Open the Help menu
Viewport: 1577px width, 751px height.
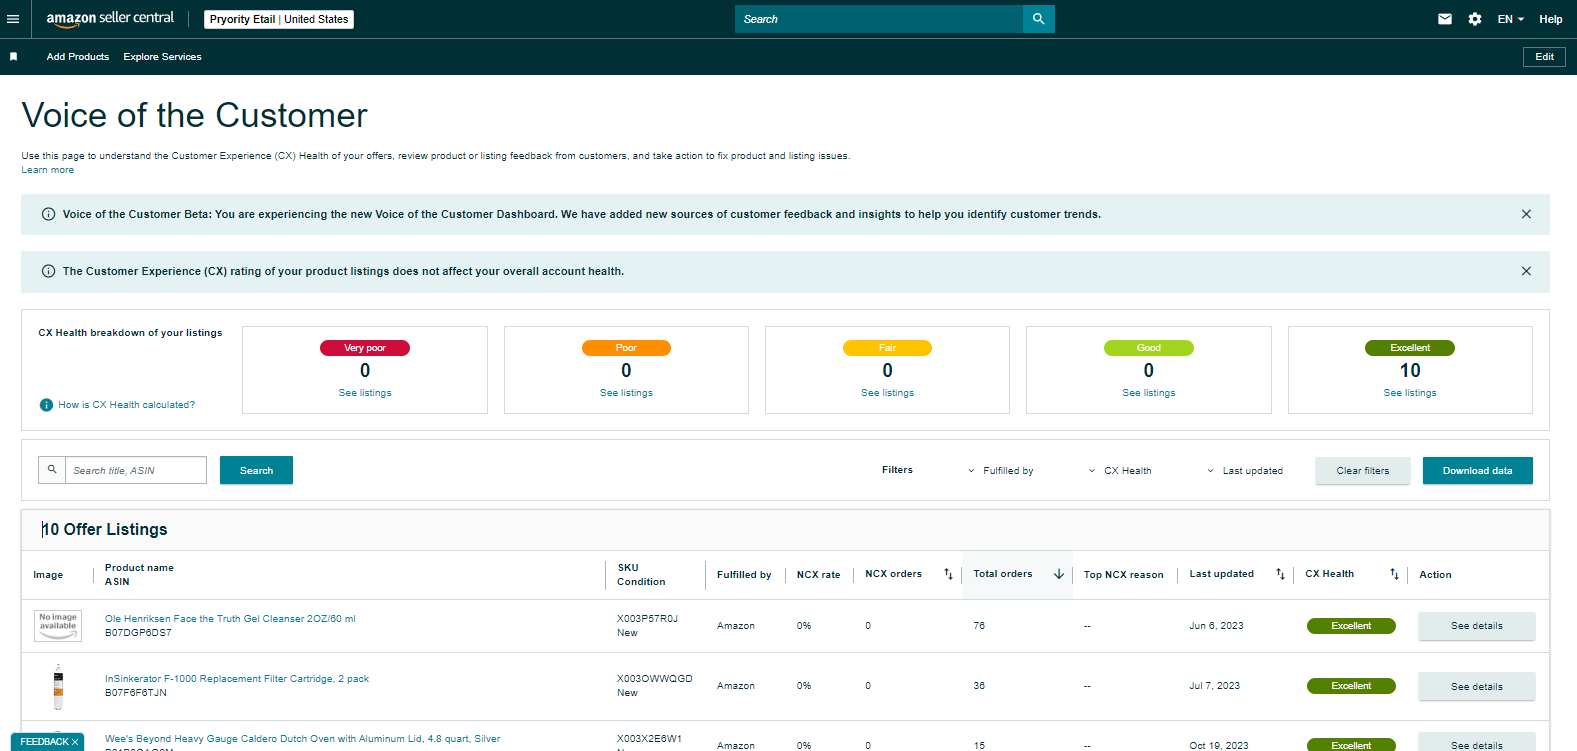1551,19
